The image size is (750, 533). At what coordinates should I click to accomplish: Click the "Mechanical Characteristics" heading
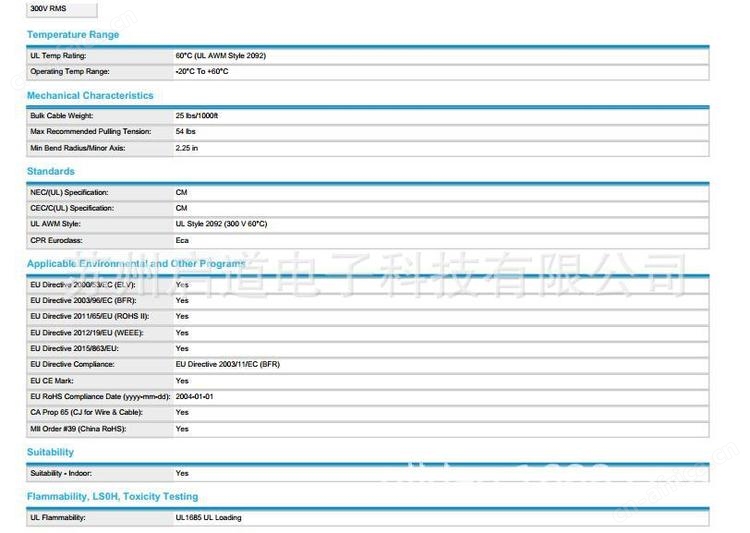90,95
